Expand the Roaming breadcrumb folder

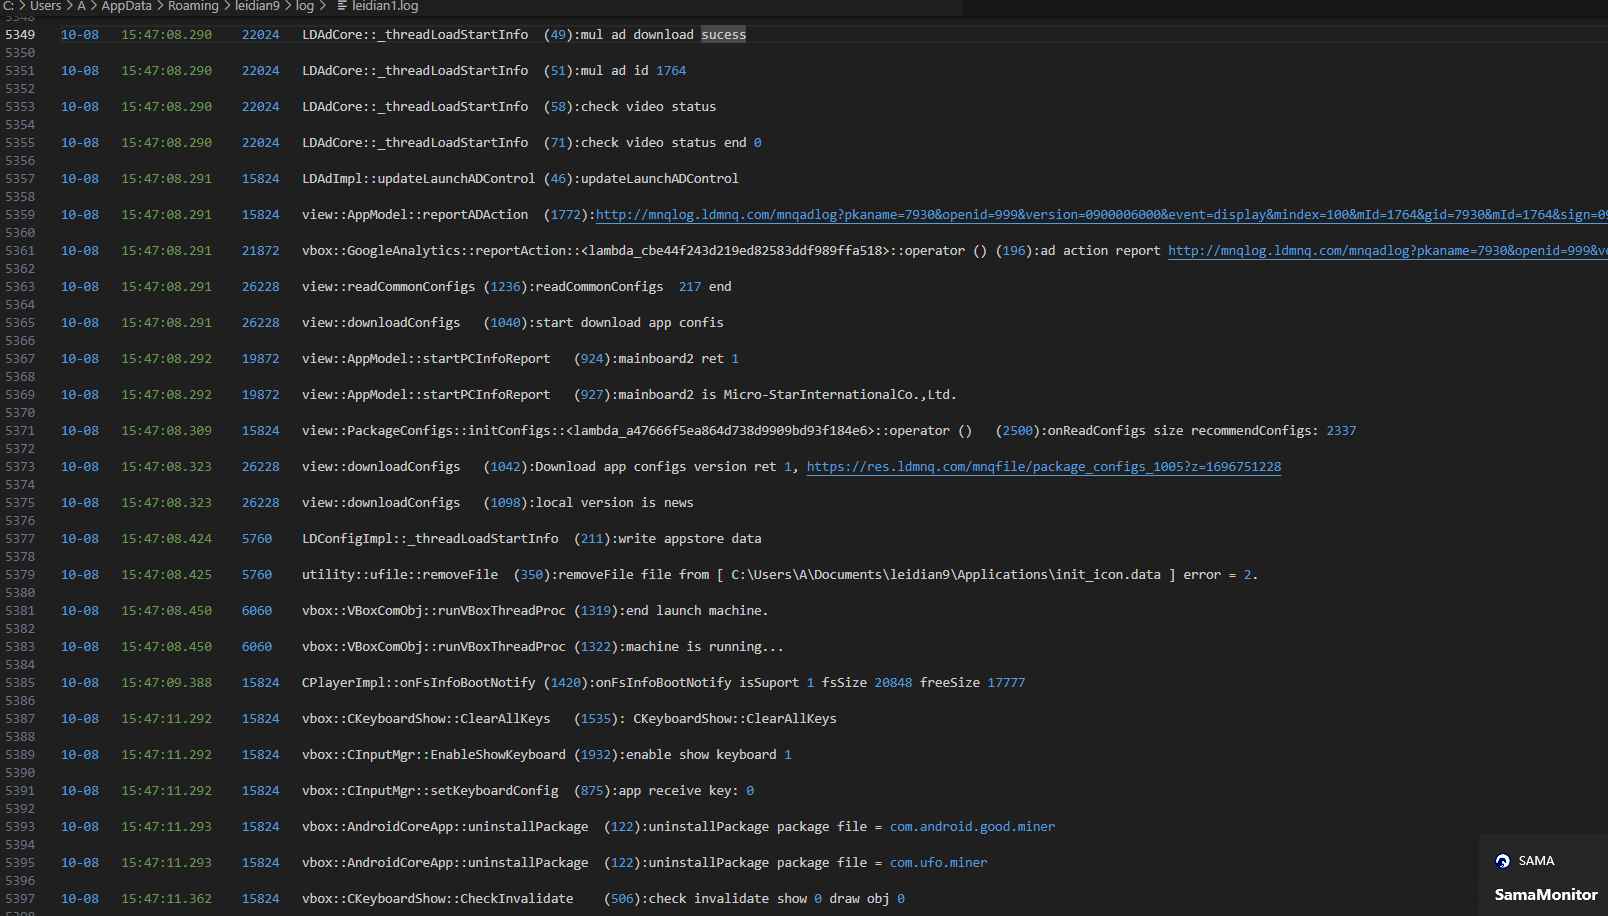point(193,6)
